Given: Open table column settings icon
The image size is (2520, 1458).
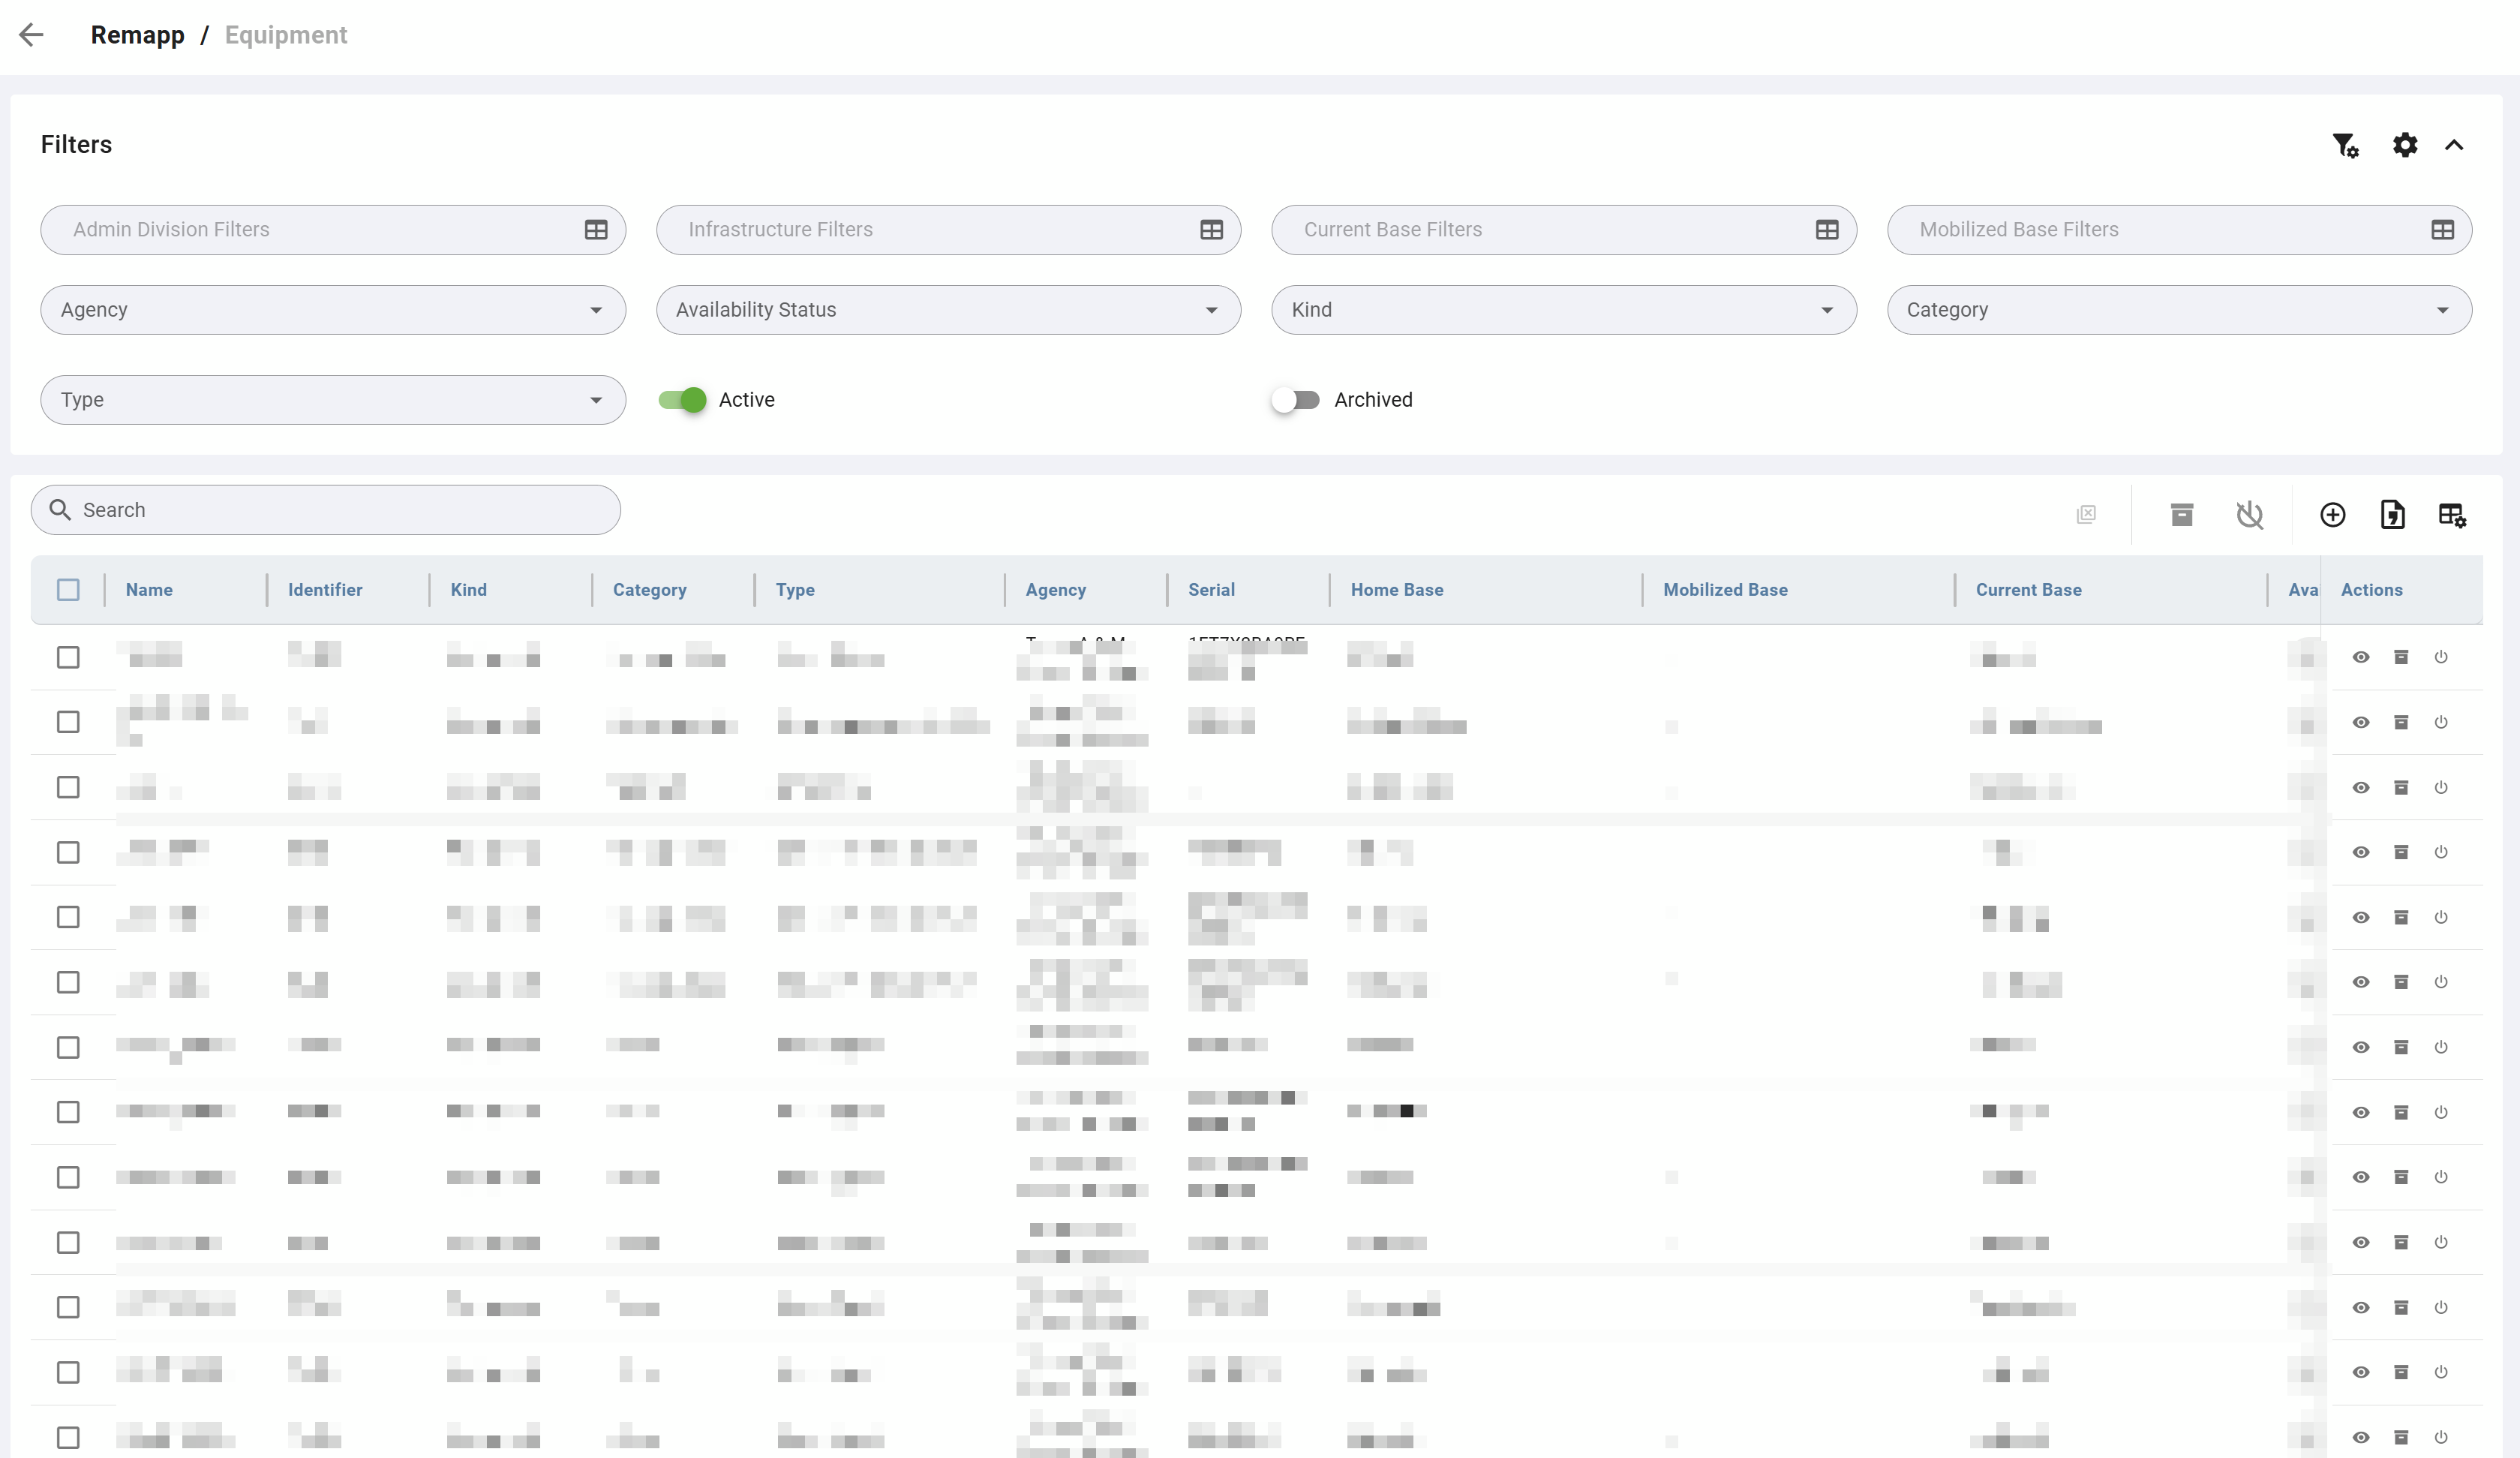Looking at the screenshot, I should pos(2452,514).
